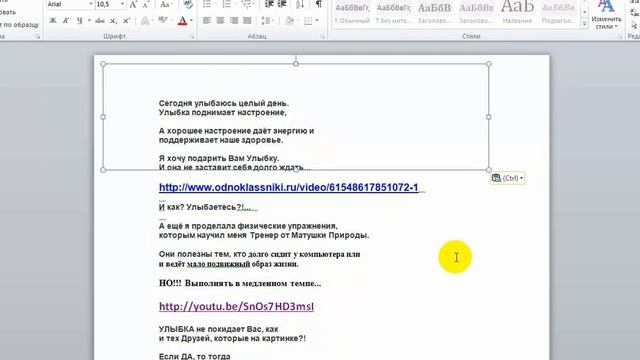Sort text with the sort button
This screenshot has width=640, height=360.
click(300, 4)
